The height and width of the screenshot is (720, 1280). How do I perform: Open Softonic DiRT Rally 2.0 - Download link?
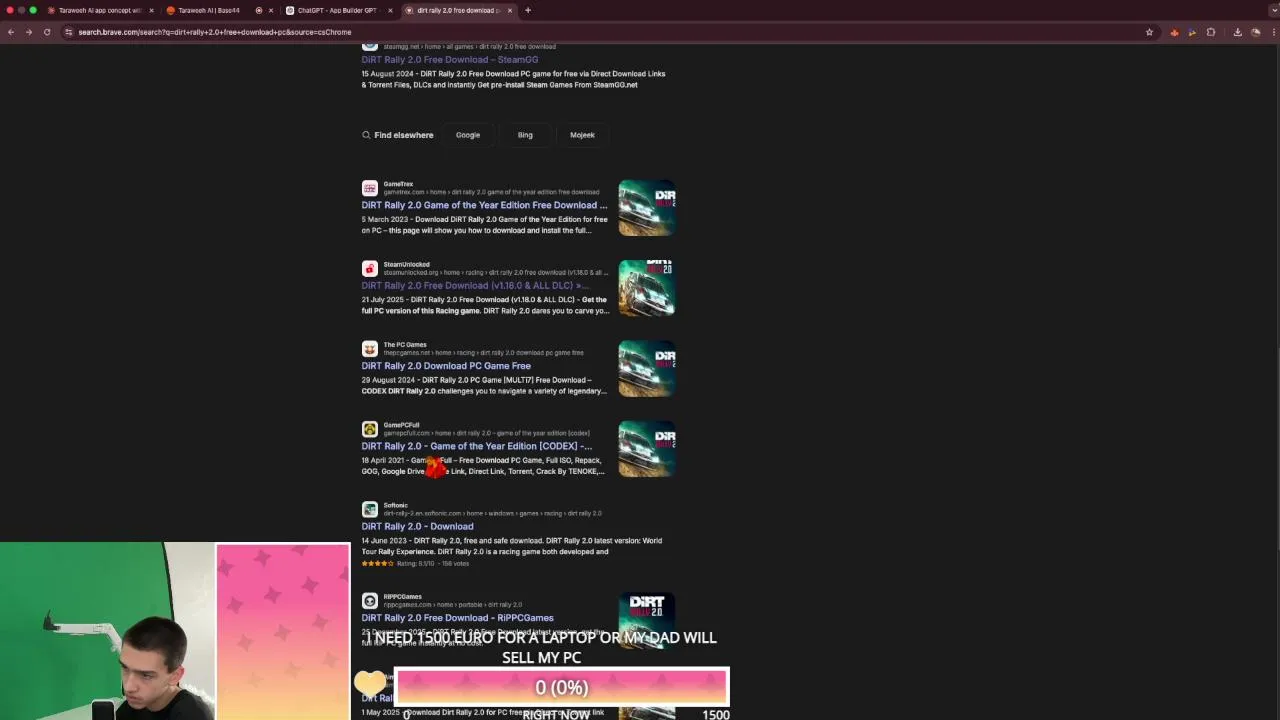417,526
